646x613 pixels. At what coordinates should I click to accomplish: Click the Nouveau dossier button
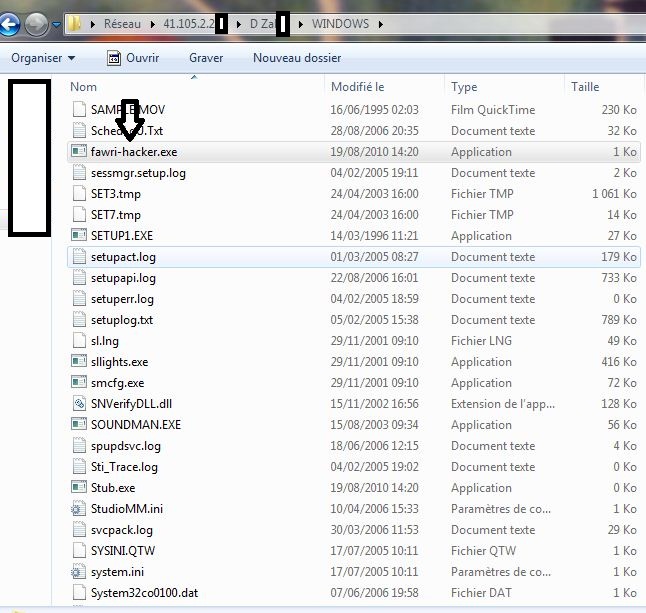click(x=297, y=58)
